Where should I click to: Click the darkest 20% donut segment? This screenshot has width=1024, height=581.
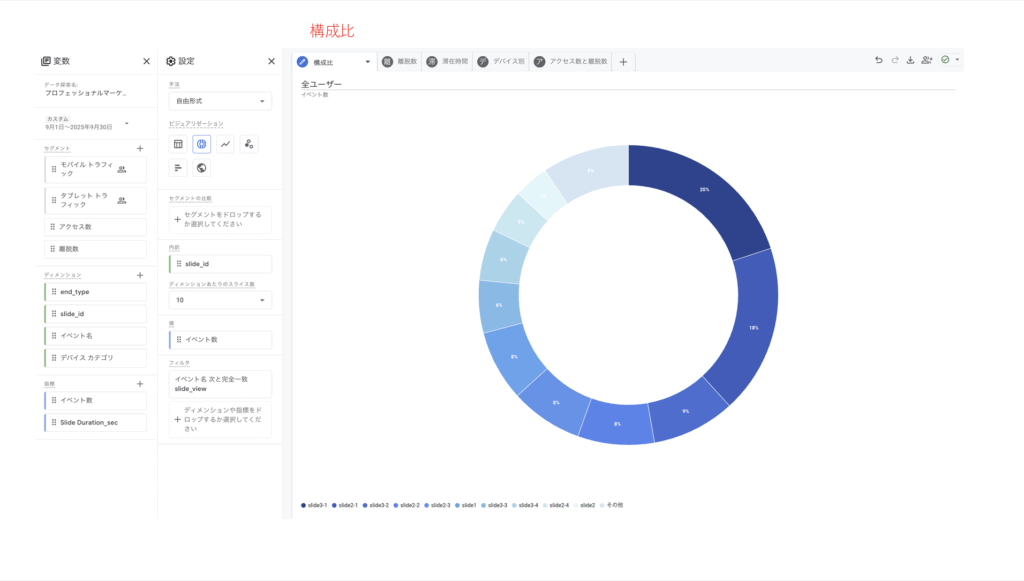[x=704, y=192]
